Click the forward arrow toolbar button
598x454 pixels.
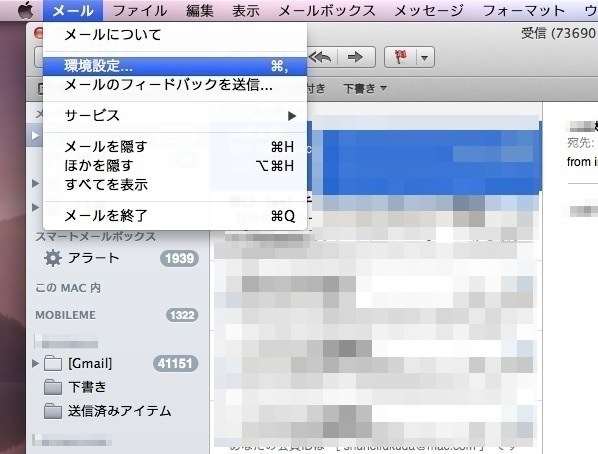tap(355, 57)
